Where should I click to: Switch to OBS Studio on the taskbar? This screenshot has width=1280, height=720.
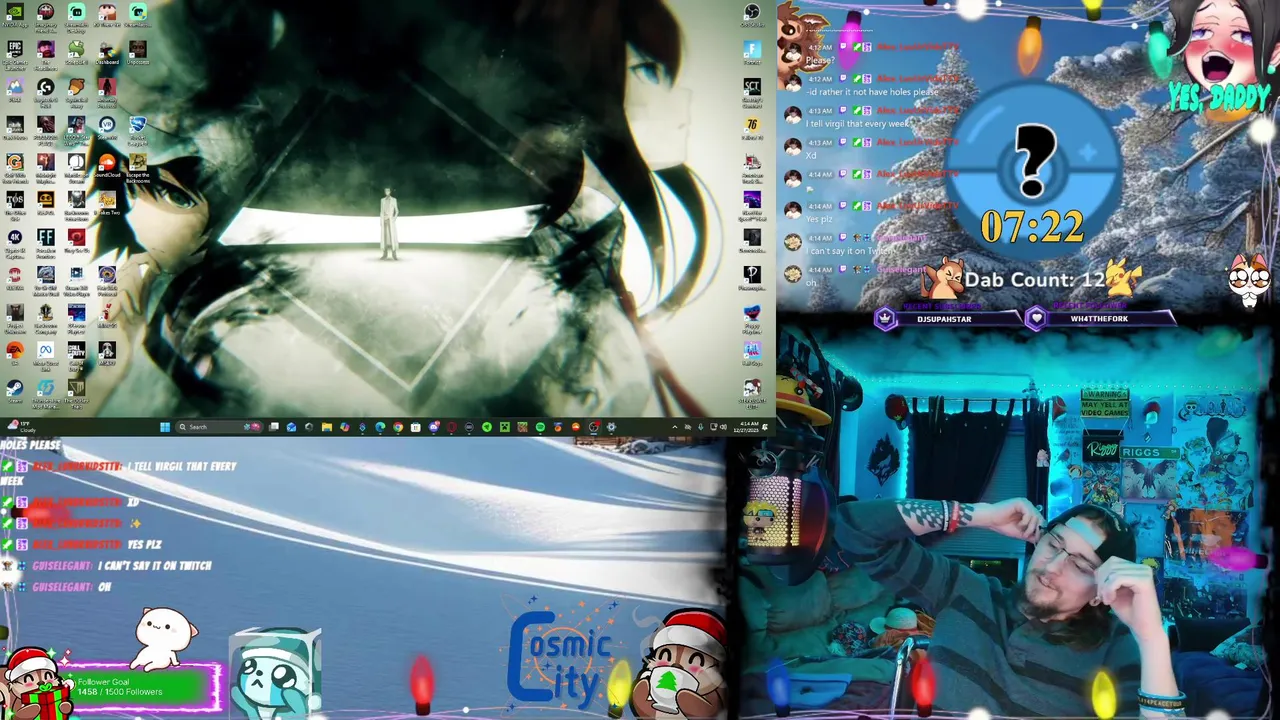(593, 427)
